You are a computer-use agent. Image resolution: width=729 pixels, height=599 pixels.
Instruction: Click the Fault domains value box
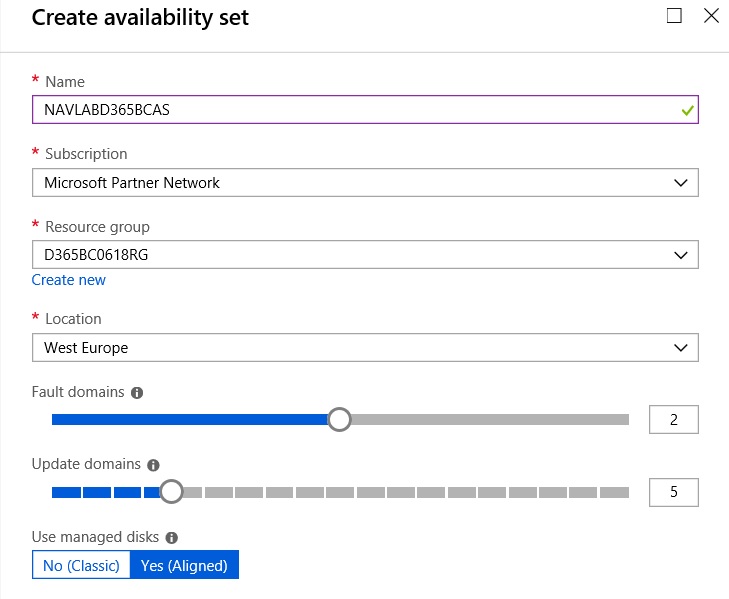point(674,419)
